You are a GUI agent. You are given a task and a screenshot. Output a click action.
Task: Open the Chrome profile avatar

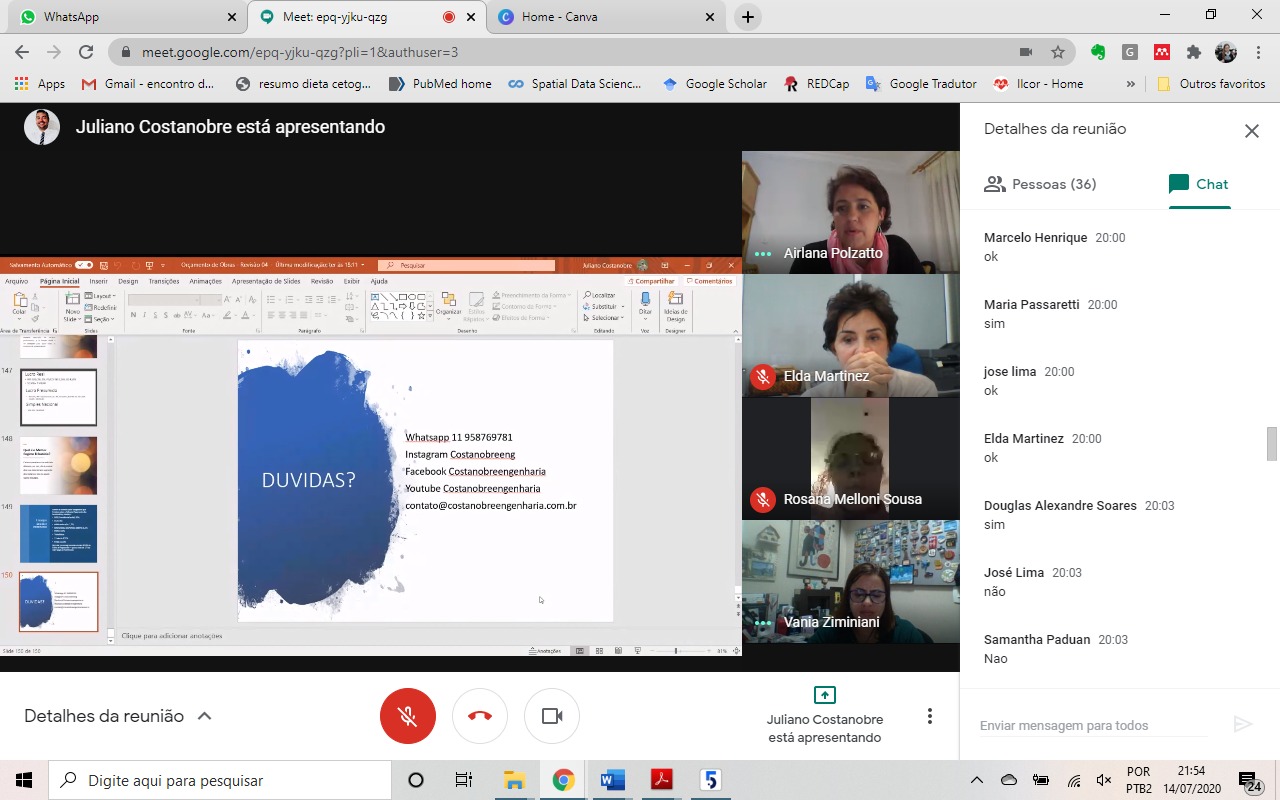coord(1226,52)
